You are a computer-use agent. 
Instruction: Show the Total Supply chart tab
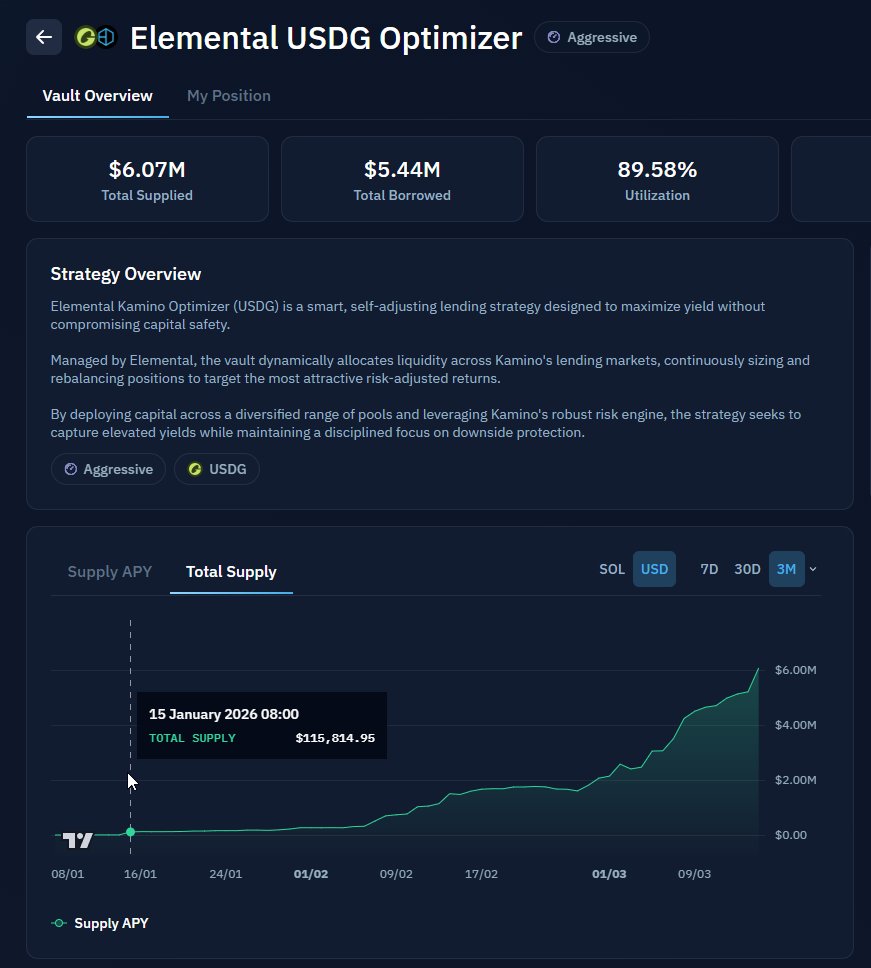(231, 572)
